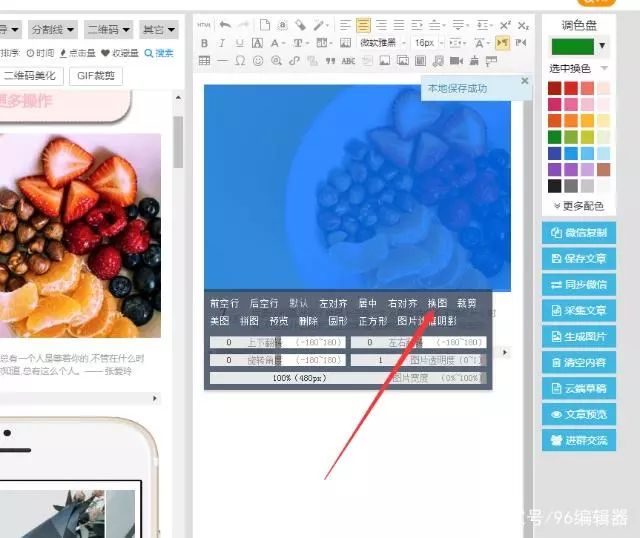Screen dimensions: 640x538
Task: Toggle justify alignment
Action: [399, 25]
